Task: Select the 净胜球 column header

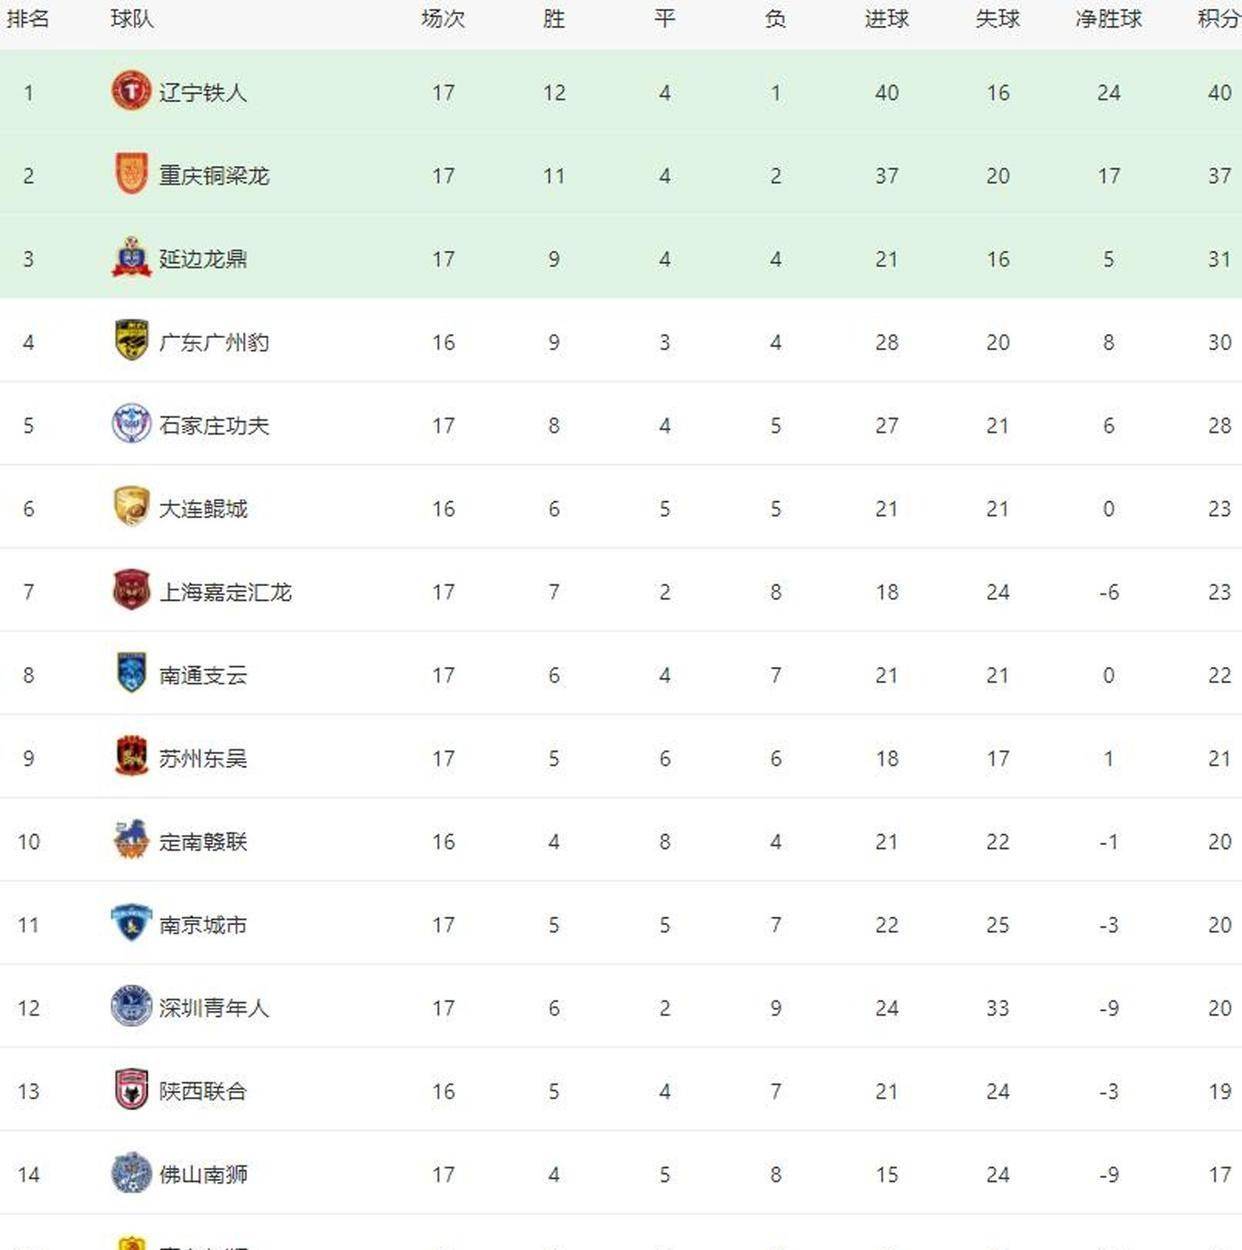Action: 1108,19
